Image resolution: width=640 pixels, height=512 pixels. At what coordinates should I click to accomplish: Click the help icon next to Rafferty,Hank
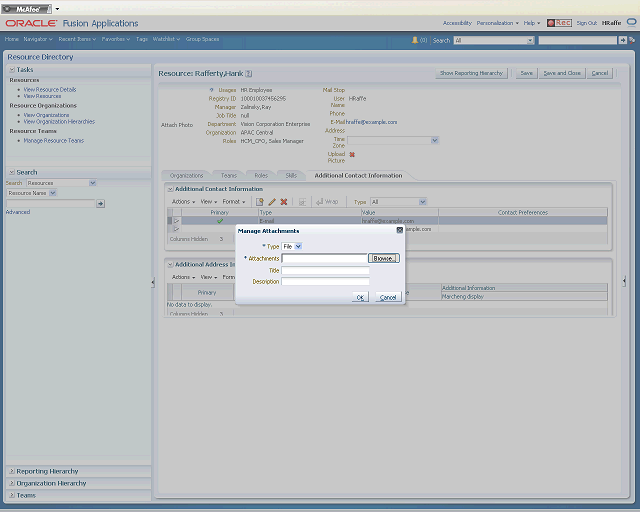pos(249,73)
